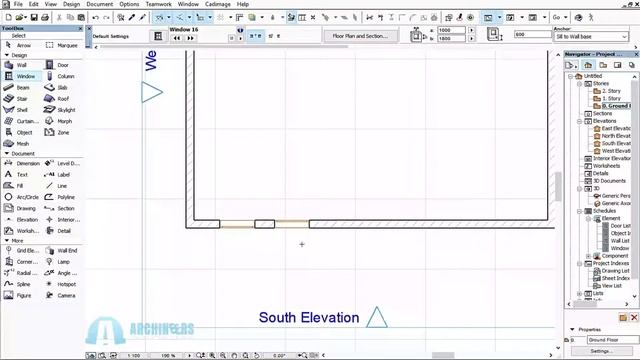Pick the Slab tool
Viewport: 640px width, 360px height.
tap(57, 87)
